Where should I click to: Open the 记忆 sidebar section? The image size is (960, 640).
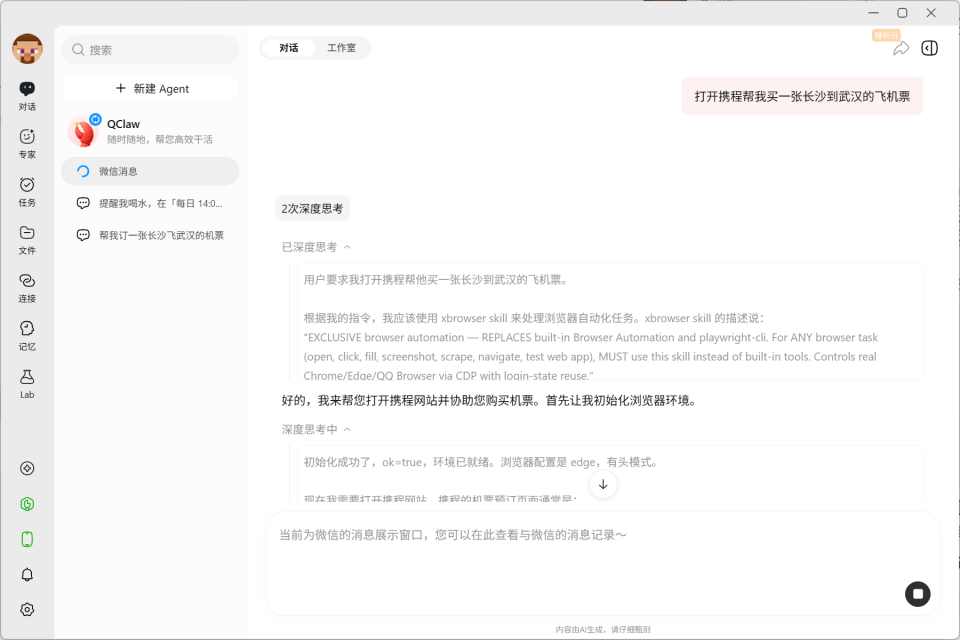pyautogui.click(x=27, y=336)
